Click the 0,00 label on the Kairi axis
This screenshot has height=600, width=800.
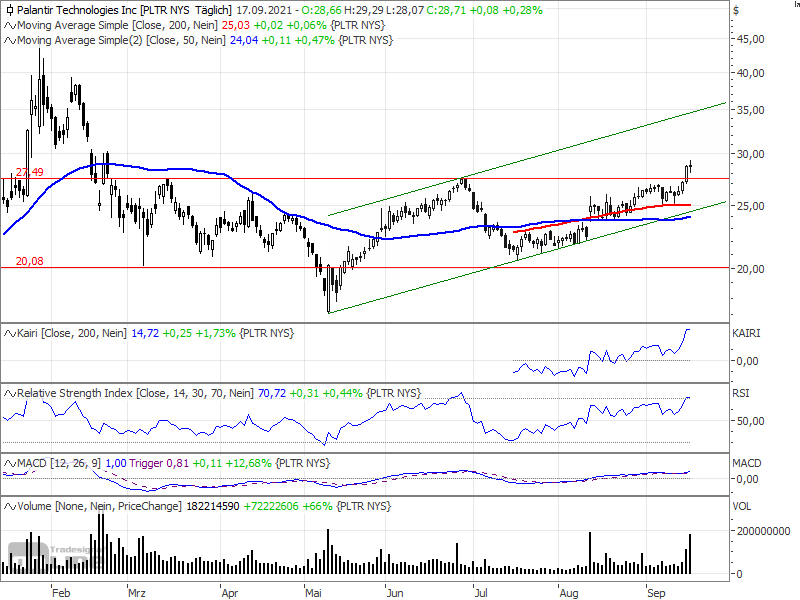[747, 361]
